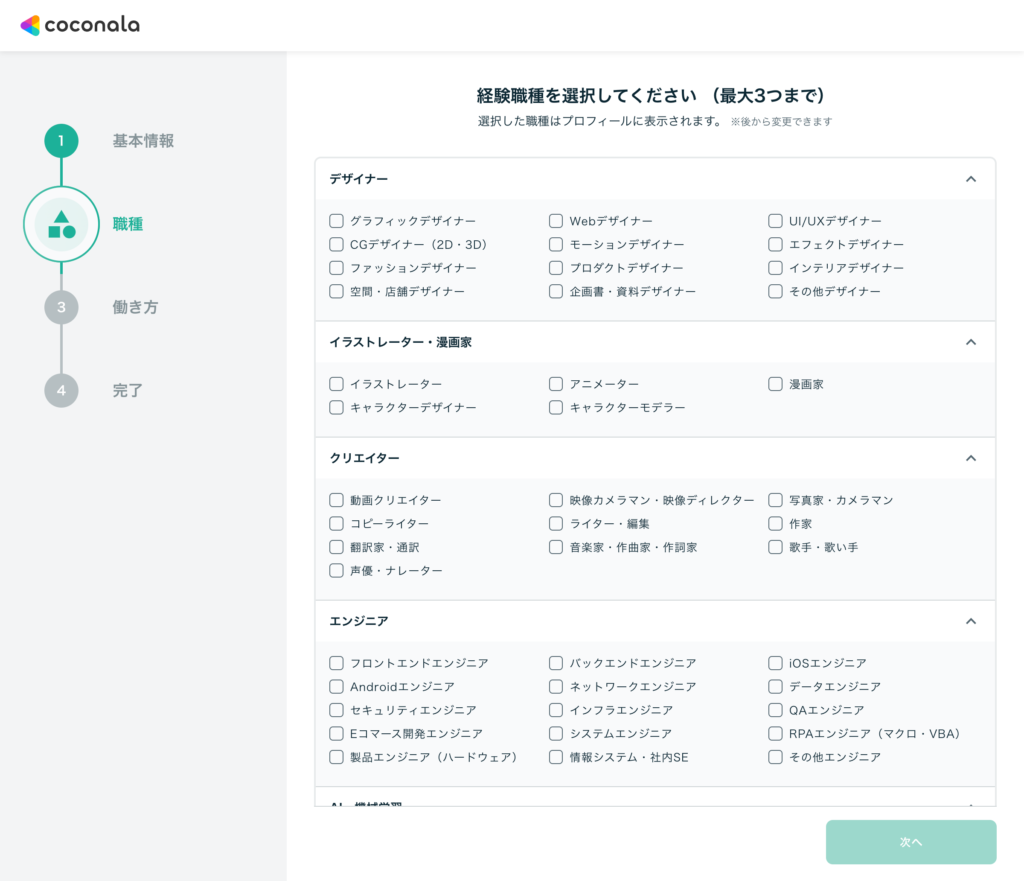
Task: Select the 完了 step label
Action: pyautogui.click(x=128, y=390)
